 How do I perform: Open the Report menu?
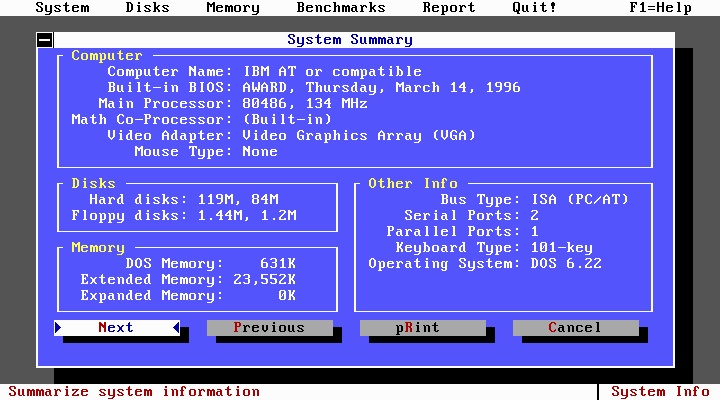click(x=449, y=8)
